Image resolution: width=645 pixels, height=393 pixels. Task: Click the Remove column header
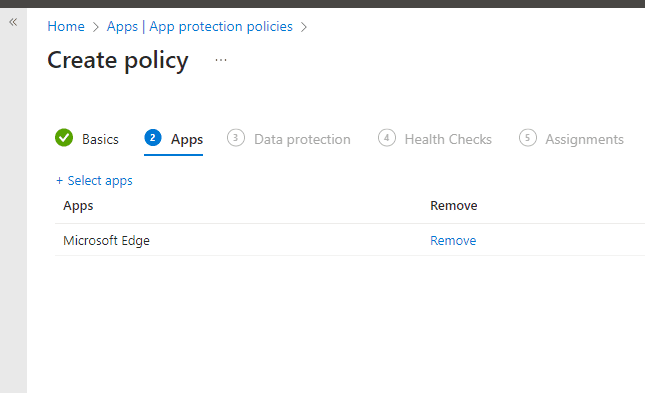click(x=454, y=205)
